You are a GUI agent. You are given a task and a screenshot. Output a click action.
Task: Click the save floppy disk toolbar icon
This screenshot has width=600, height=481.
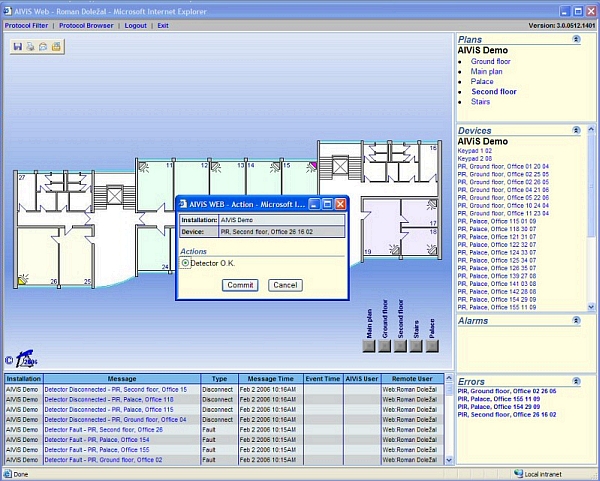tap(18, 47)
